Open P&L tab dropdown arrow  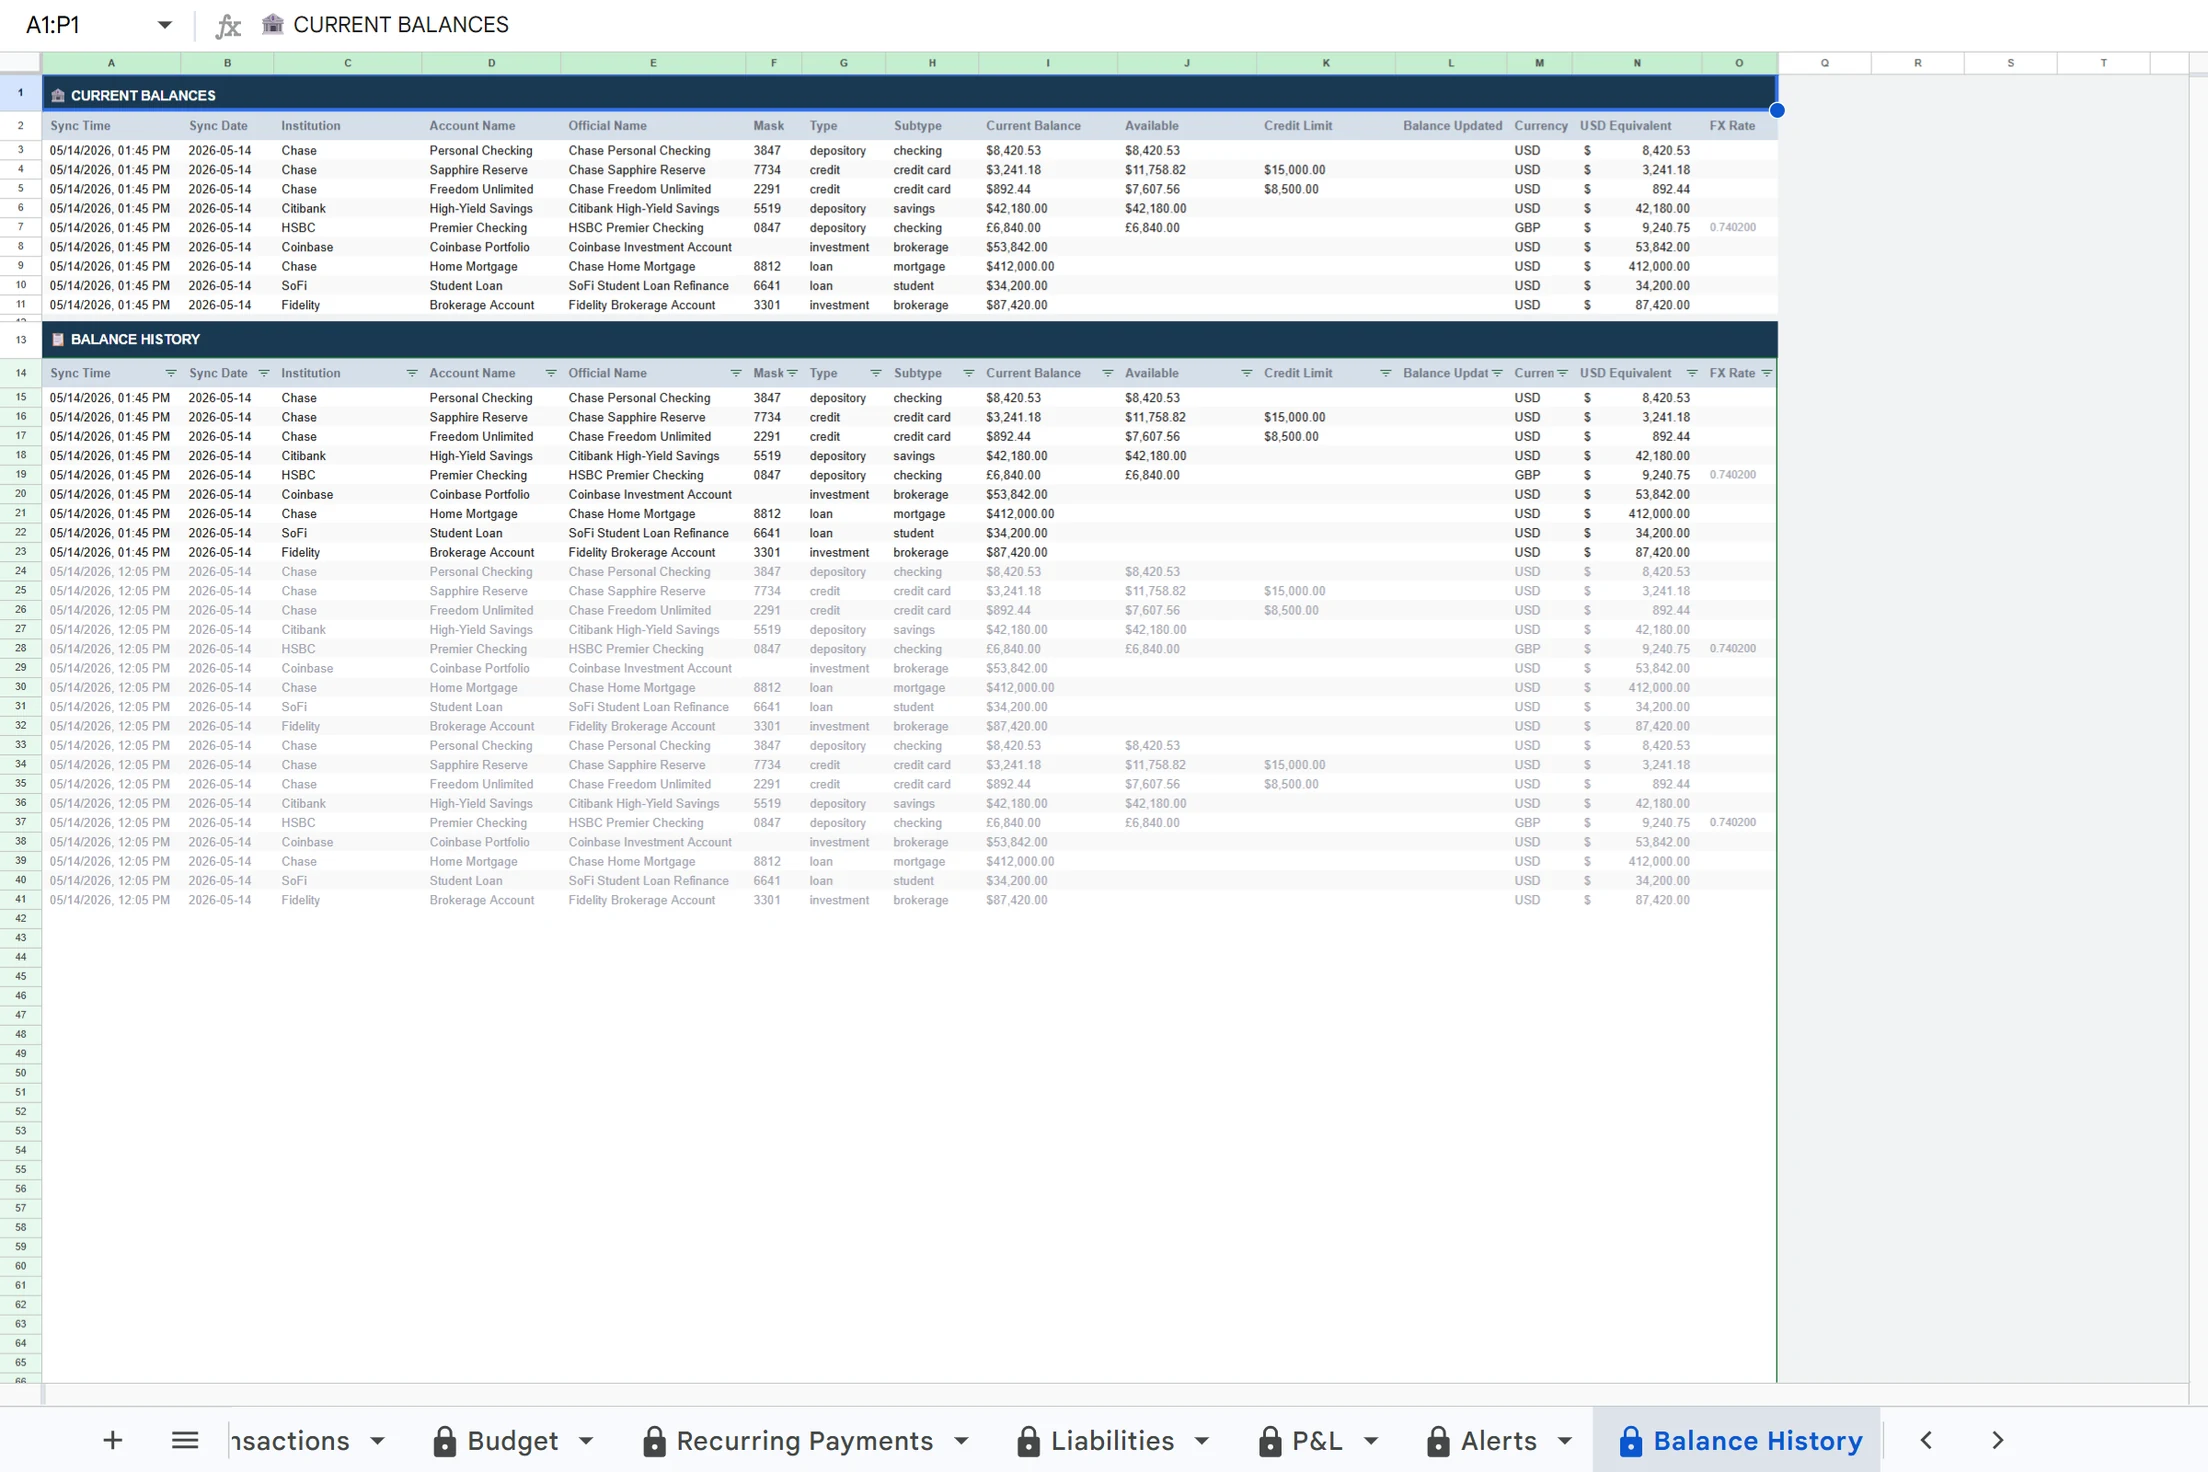pos(1372,1441)
